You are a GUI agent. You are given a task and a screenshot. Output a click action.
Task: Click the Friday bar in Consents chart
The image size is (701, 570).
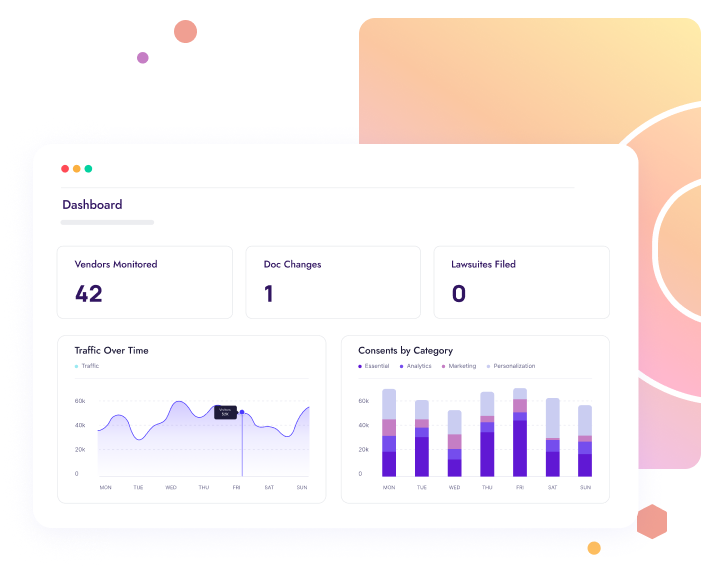pos(520,433)
